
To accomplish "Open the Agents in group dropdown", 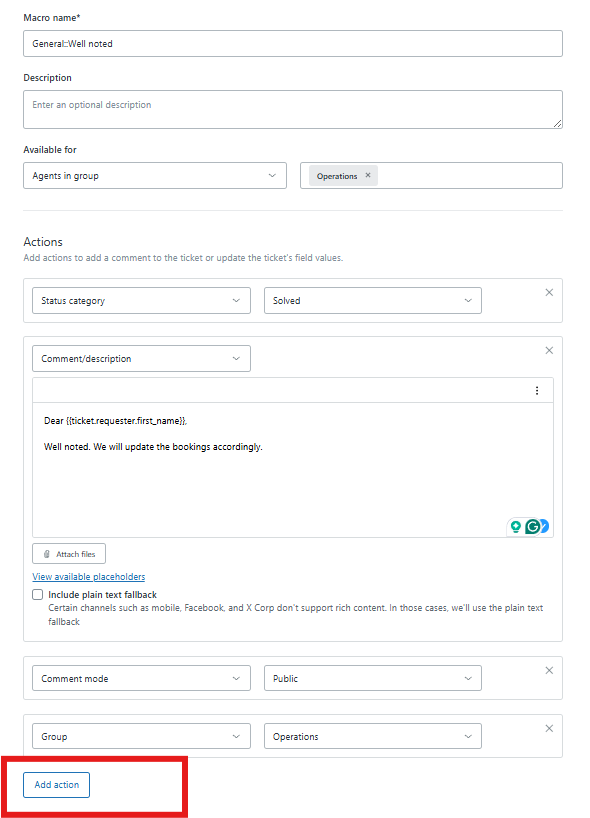I will tap(155, 175).
